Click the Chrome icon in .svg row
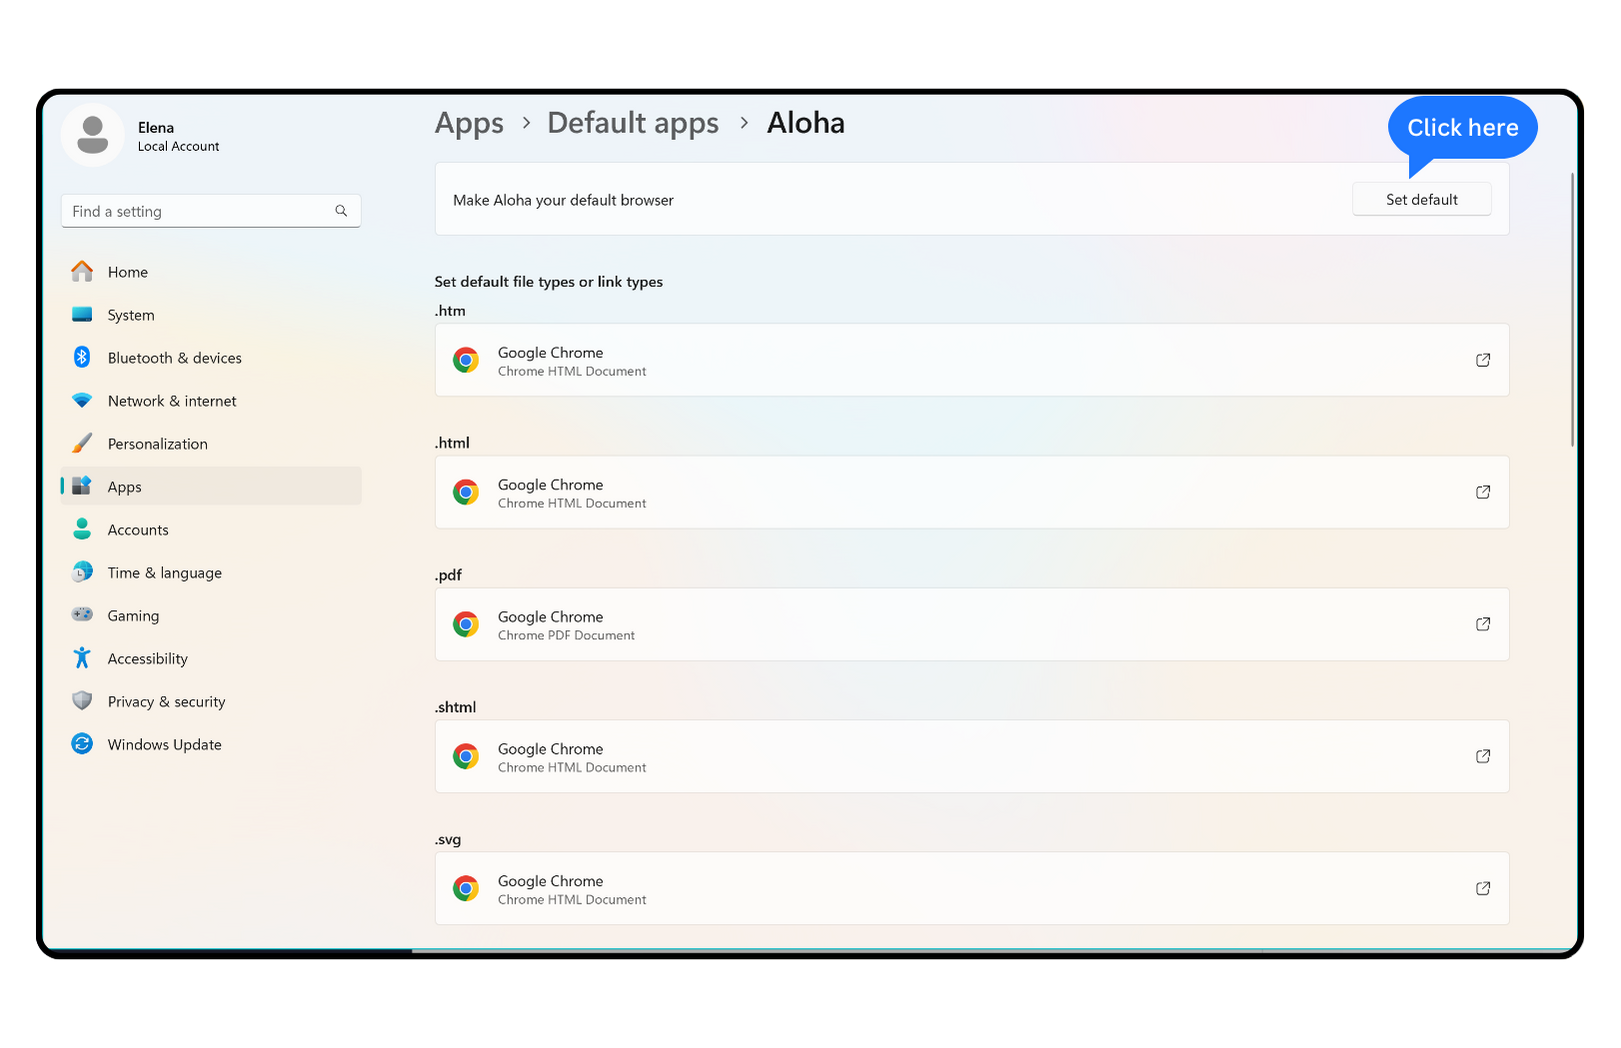The width and height of the screenshot is (1621, 1048). [466, 888]
